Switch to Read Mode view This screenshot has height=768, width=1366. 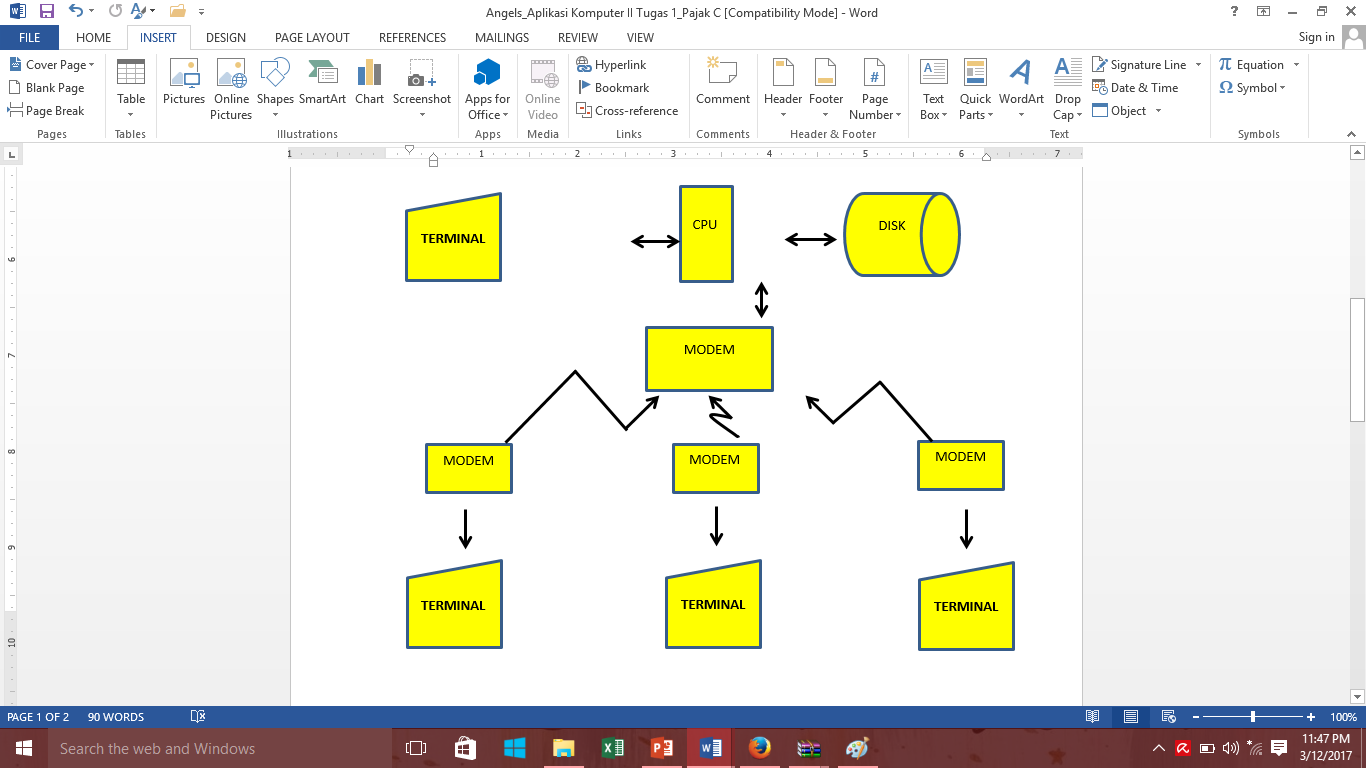click(1091, 716)
